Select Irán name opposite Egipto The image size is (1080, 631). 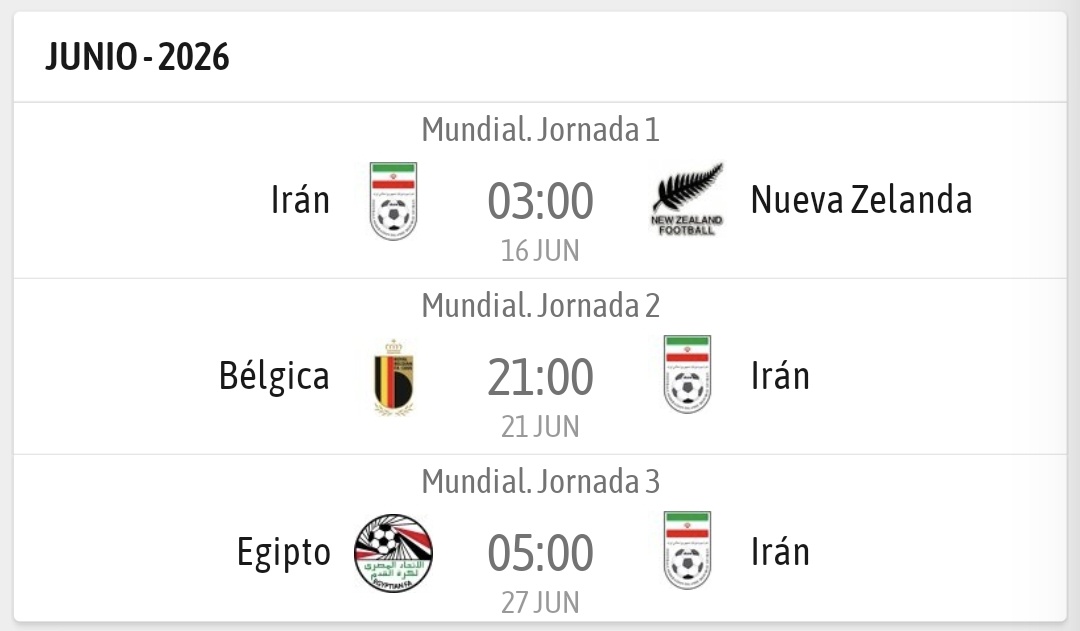tap(780, 553)
